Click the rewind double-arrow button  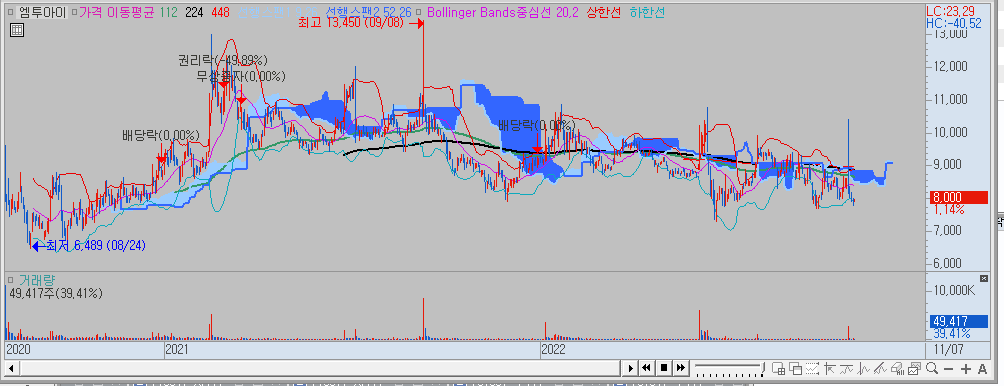646,368
